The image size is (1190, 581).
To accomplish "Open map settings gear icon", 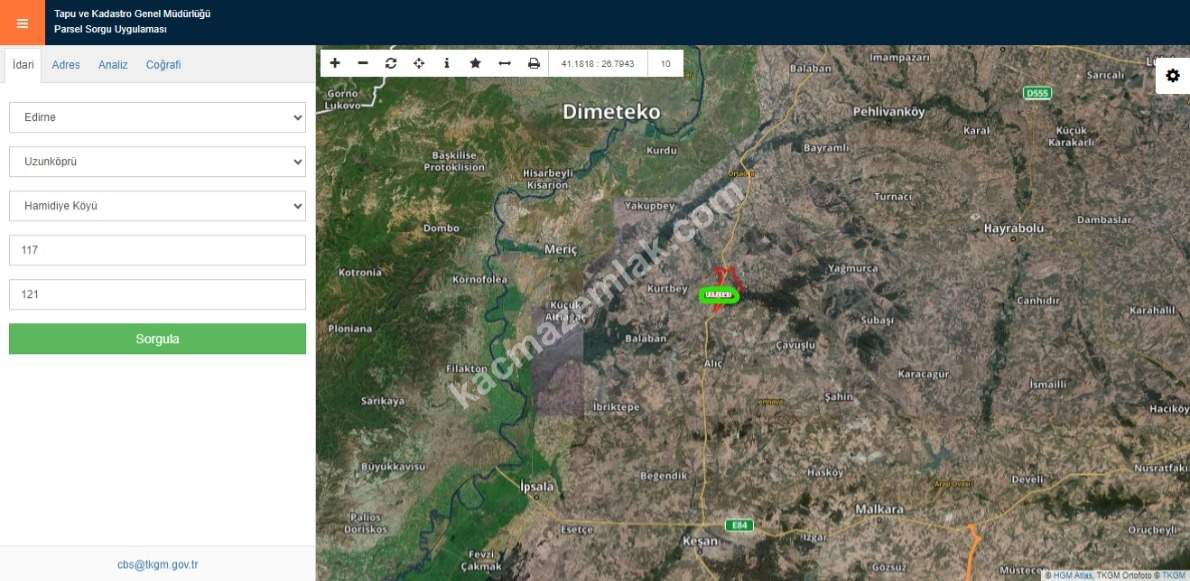I will pyautogui.click(x=1172, y=76).
